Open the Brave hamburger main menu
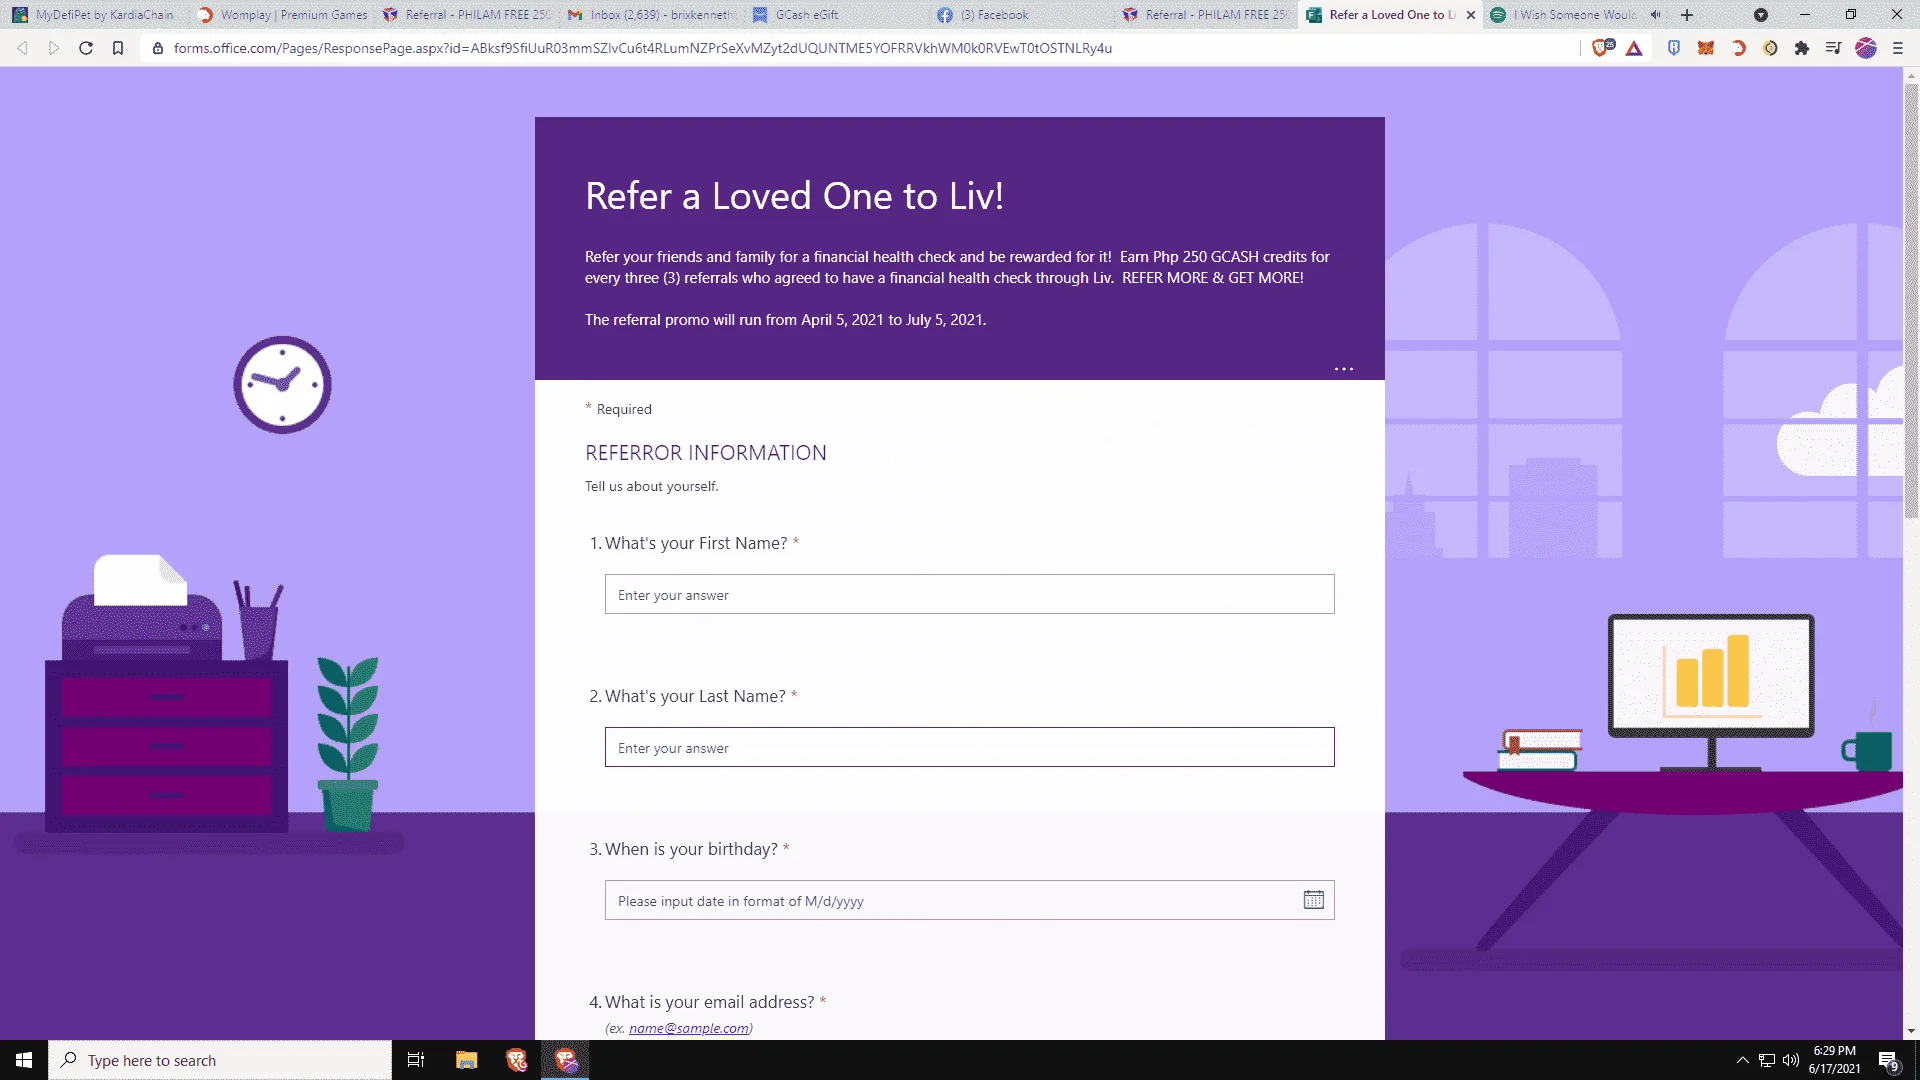1920x1080 pixels. [1898, 48]
